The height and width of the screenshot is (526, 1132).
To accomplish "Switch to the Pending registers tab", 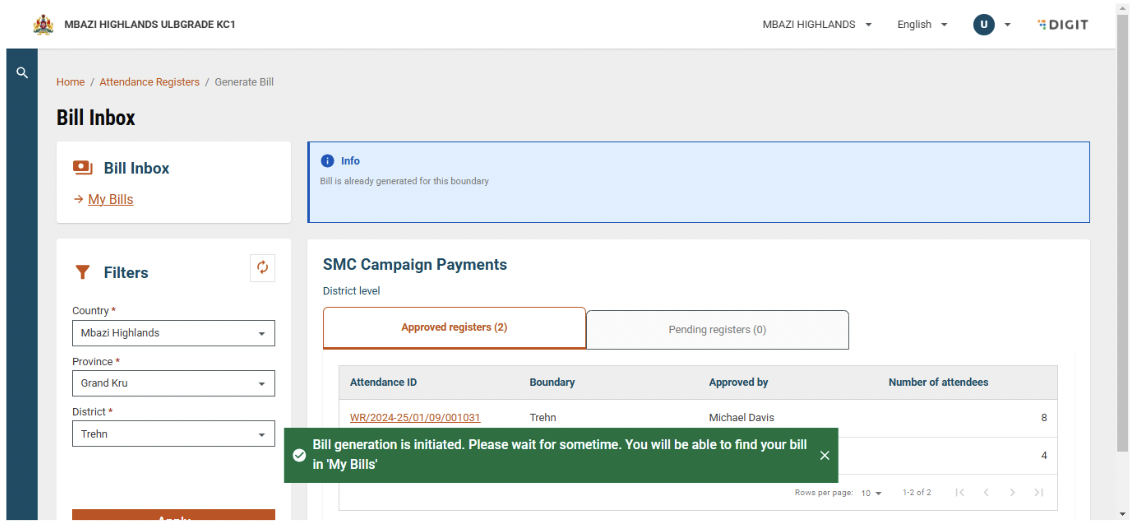I will coord(717,329).
